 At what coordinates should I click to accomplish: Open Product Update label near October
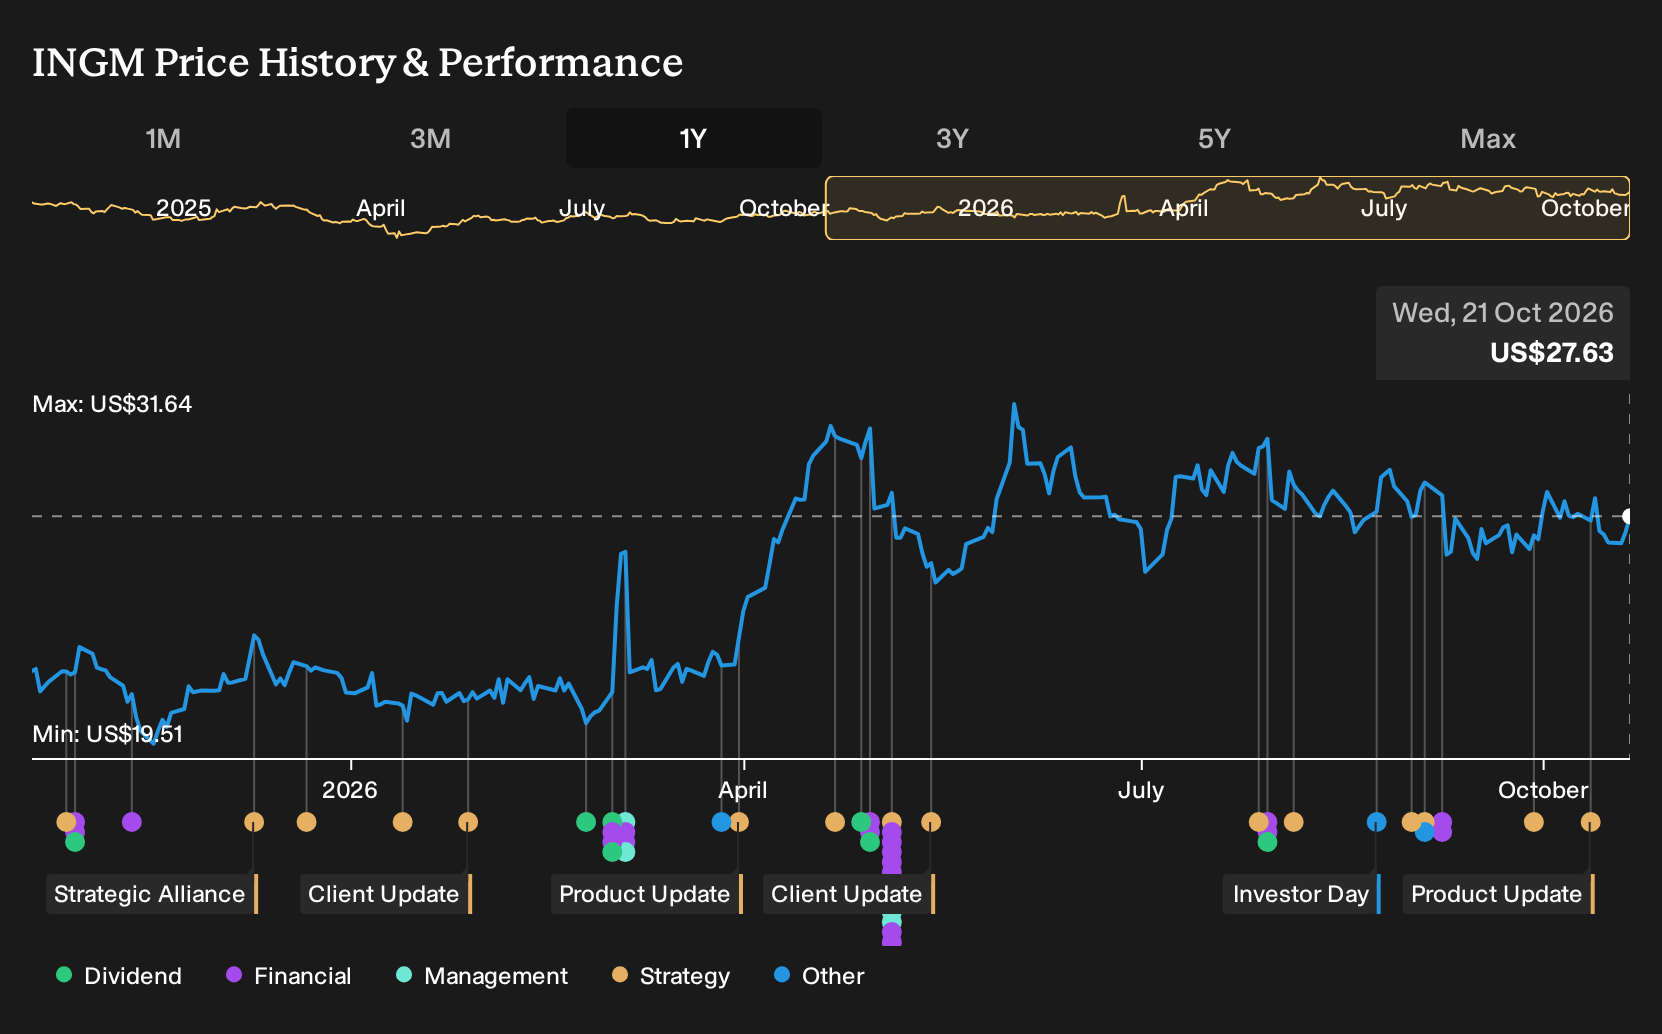tap(1498, 894)
